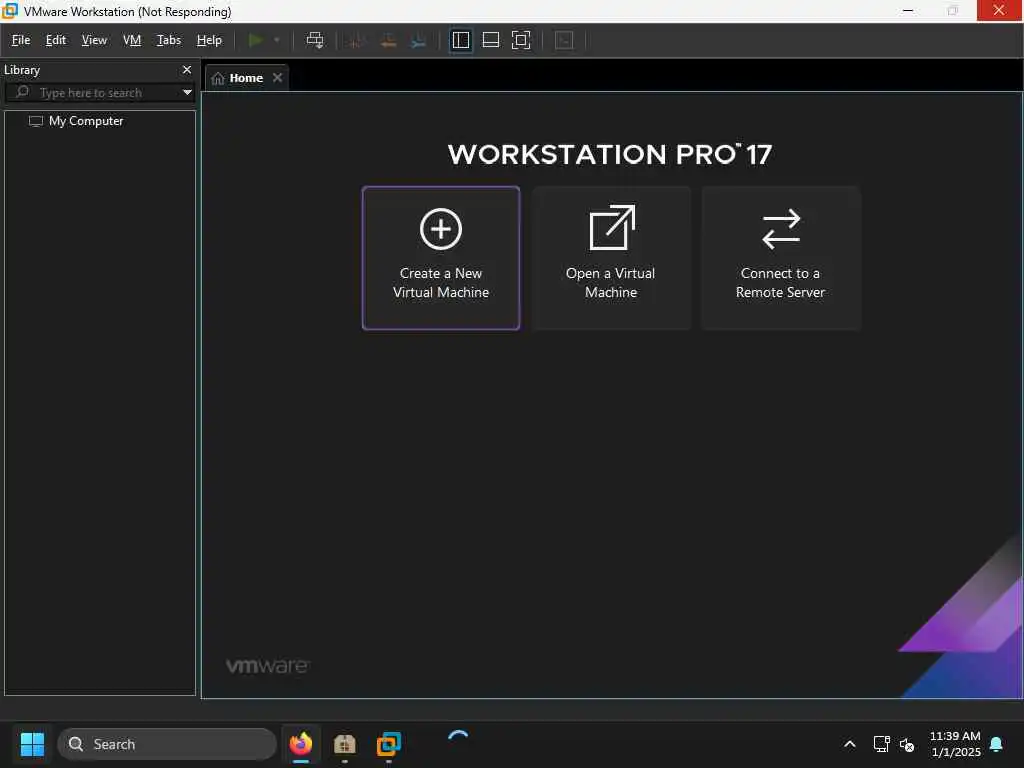This screenshot has height=768, width=1024.
Task: Click Create a New Virtual Machine
Action: point(441,258)
